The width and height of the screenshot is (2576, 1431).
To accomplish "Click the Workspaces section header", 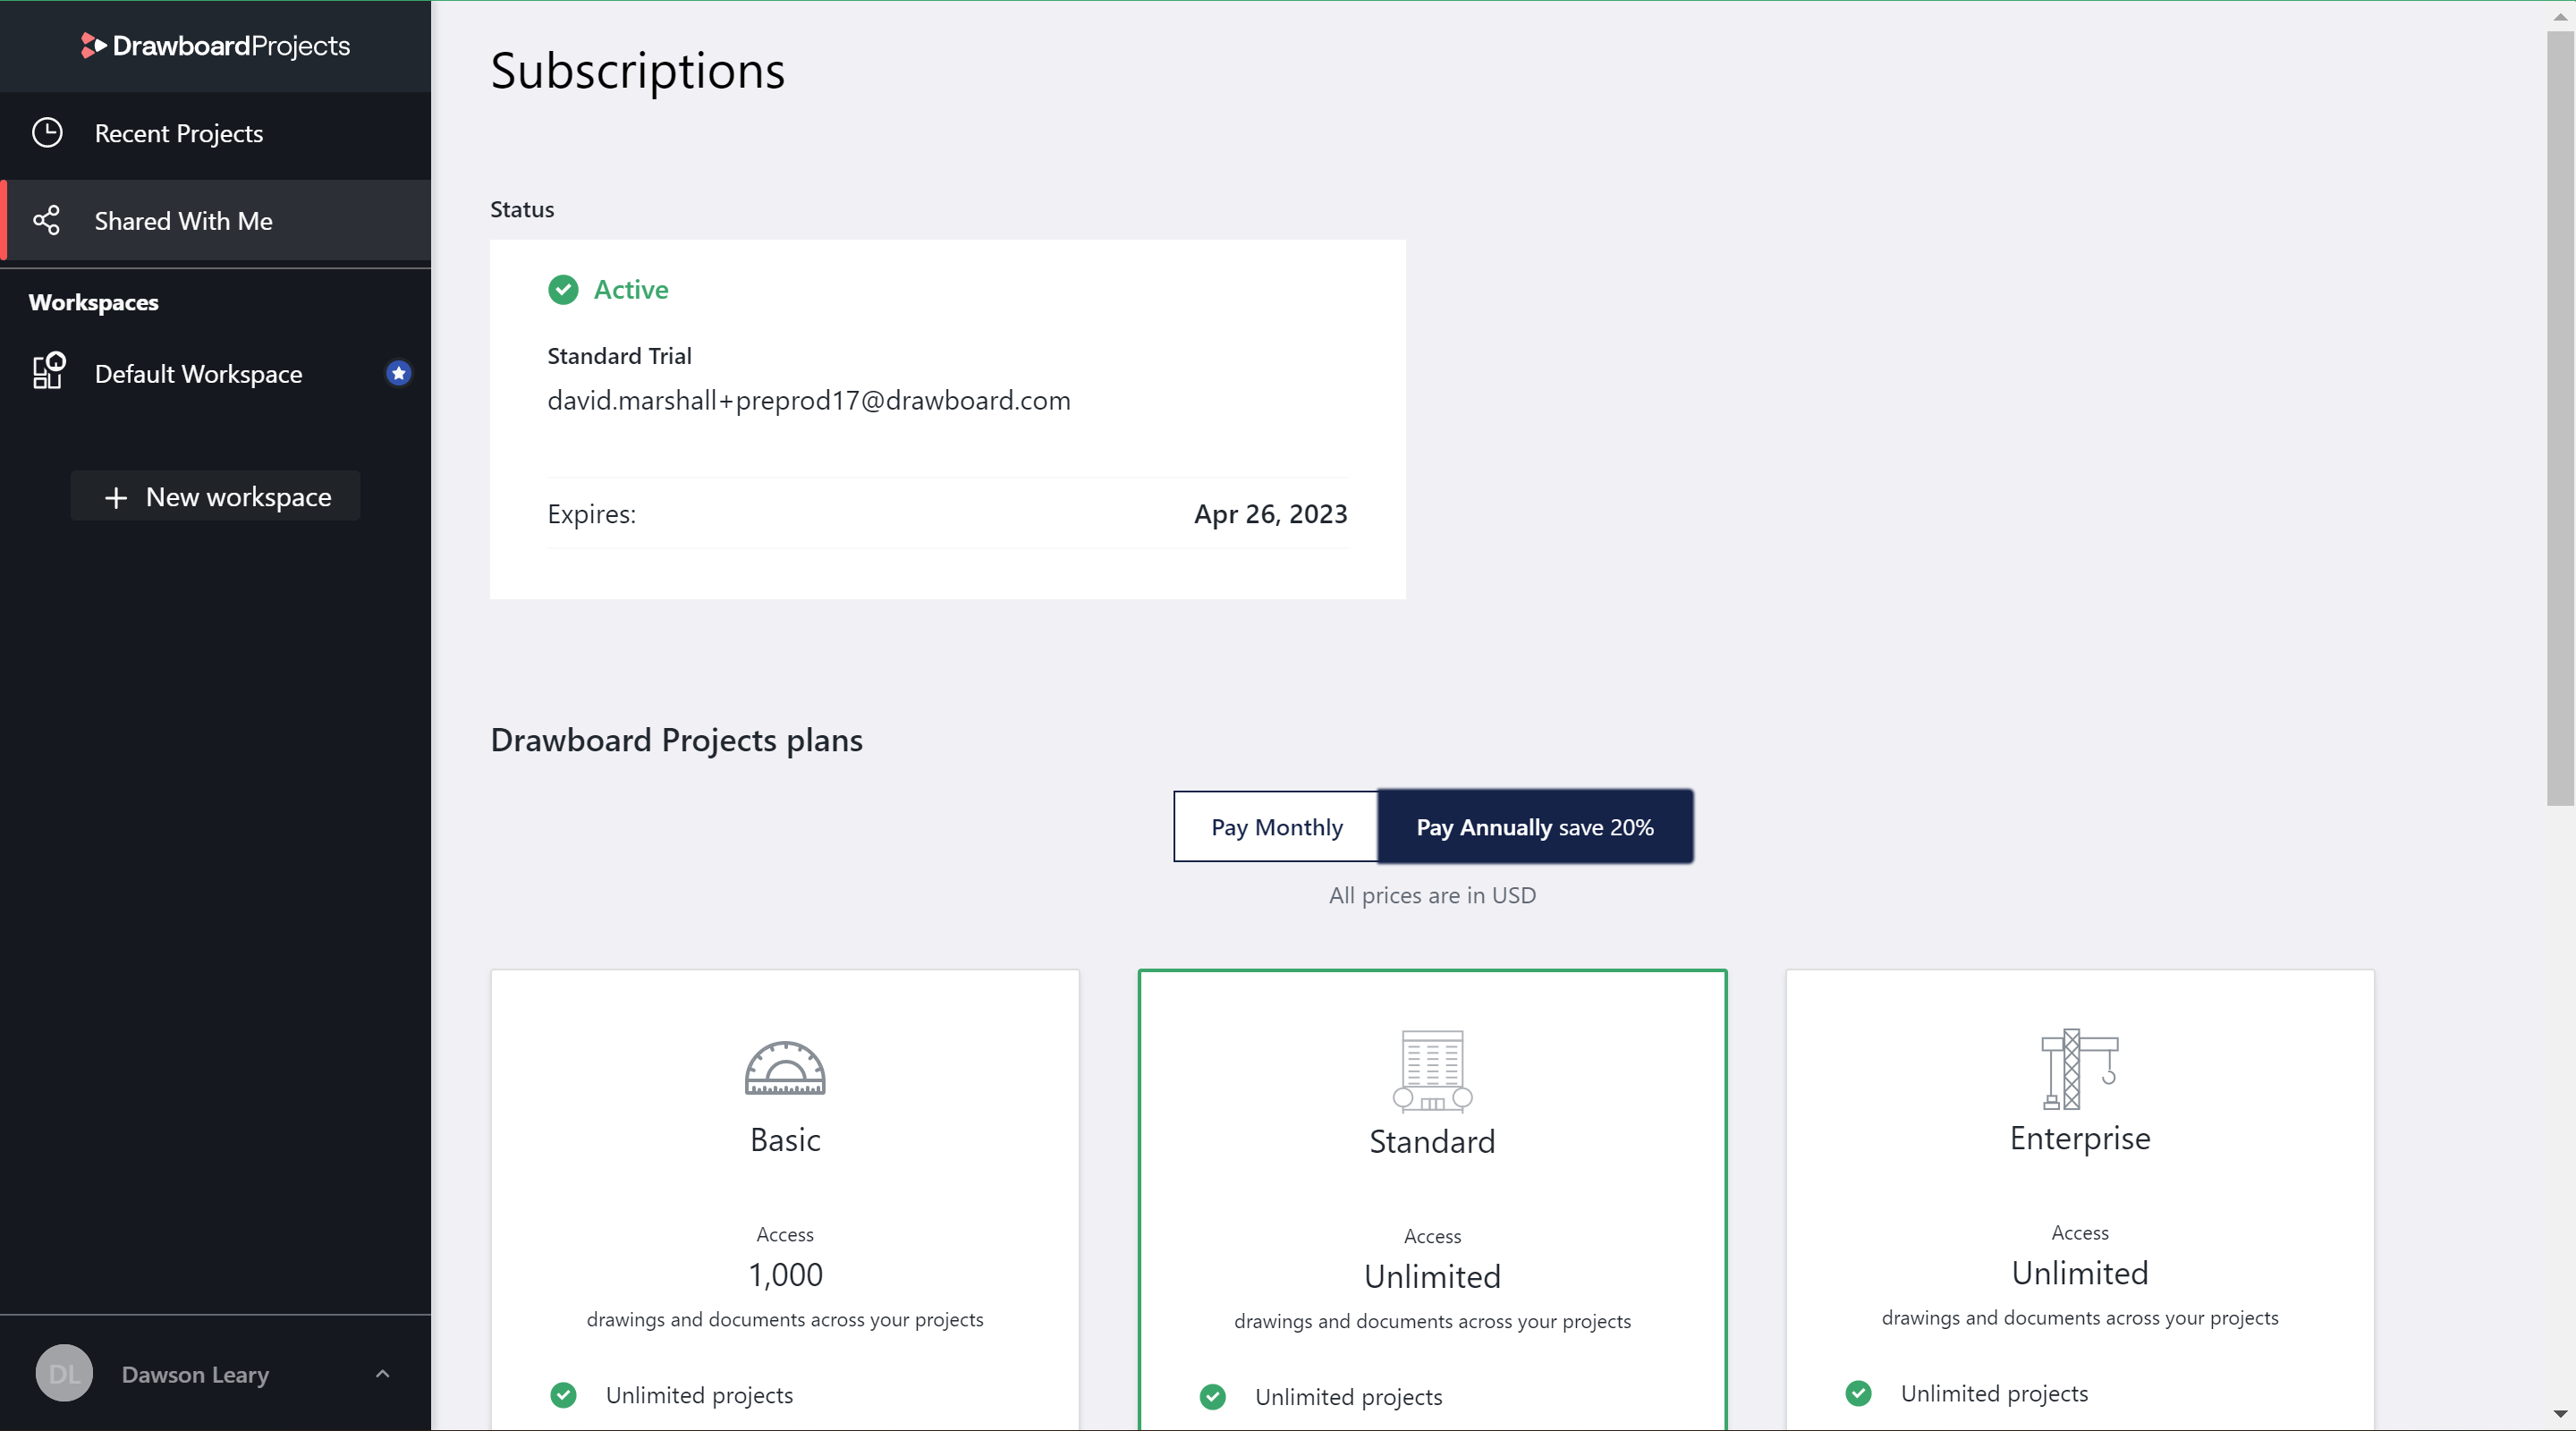I will [x=93, y=302].
